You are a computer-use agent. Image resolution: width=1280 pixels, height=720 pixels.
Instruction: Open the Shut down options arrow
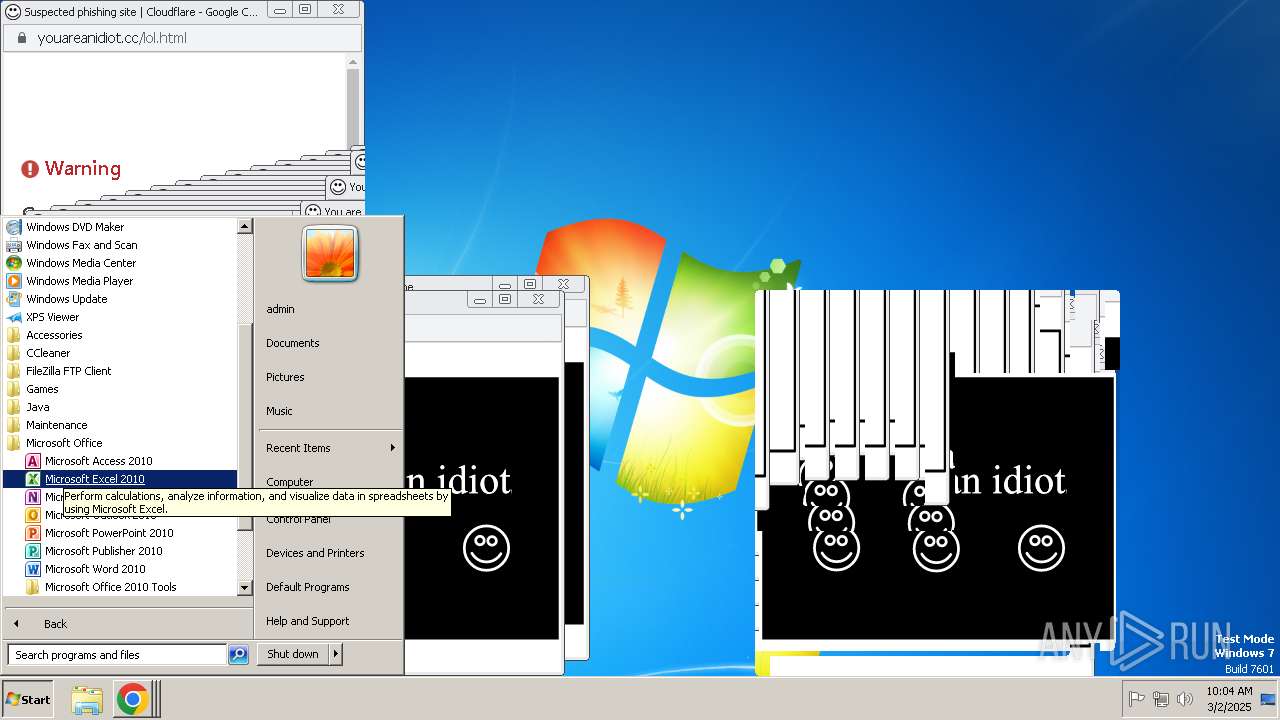click(336, 654)
